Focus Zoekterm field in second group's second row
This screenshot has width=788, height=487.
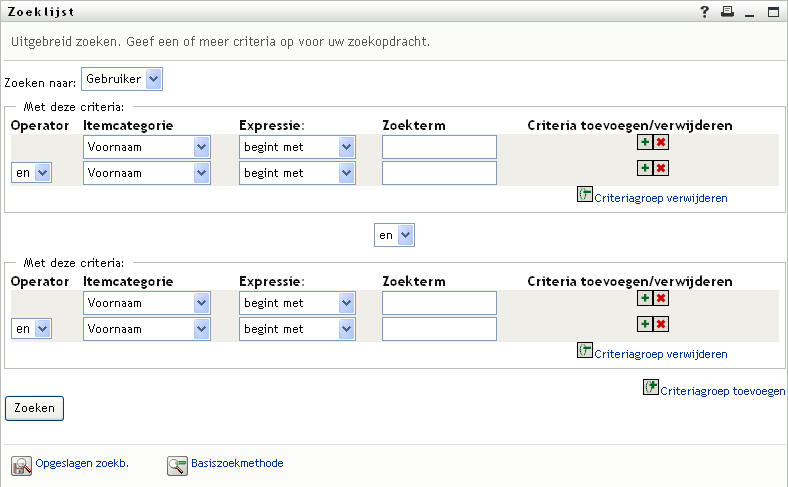[x=439, y=329]
